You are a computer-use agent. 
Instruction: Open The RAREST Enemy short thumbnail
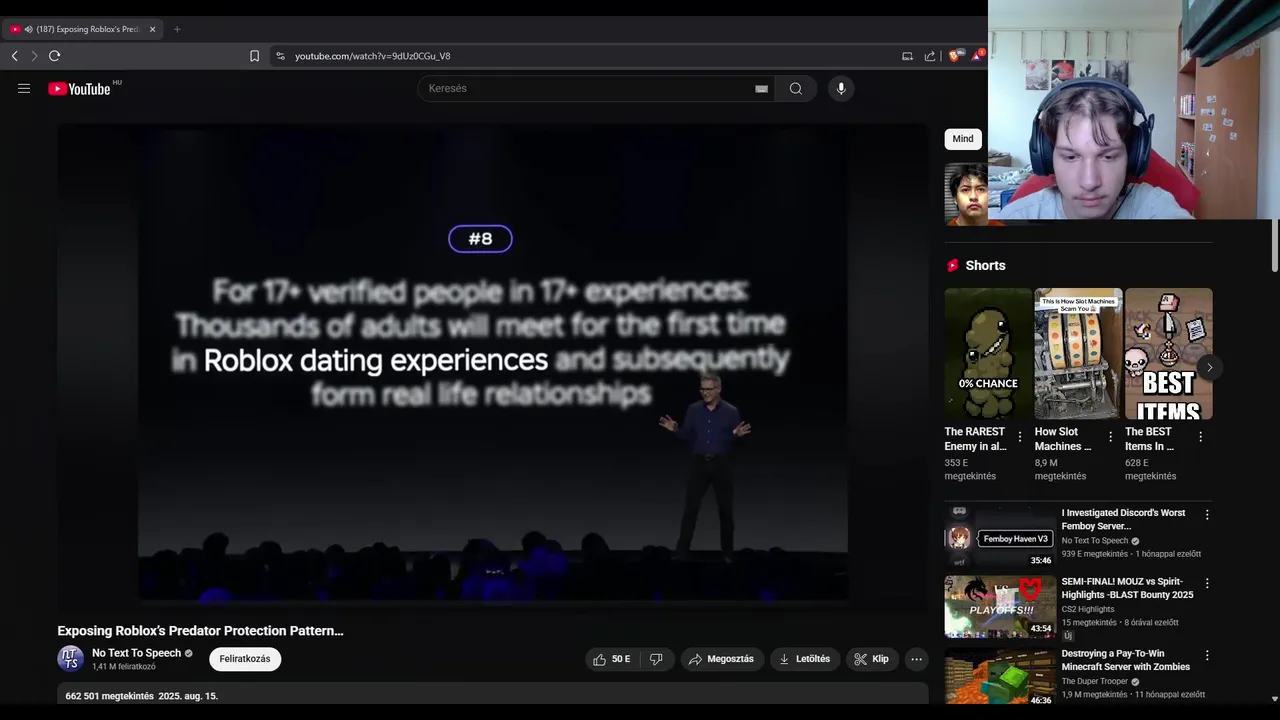[x=988, y=354]
